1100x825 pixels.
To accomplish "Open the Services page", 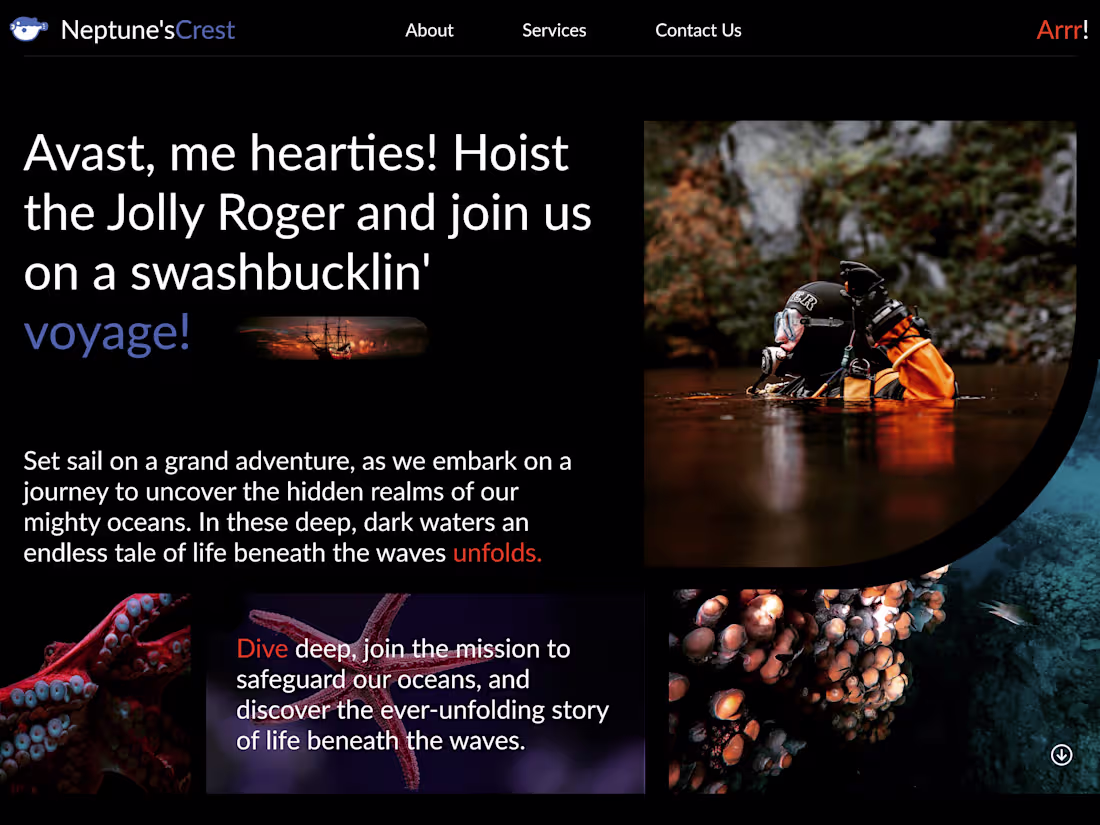I will pos(554,30).
